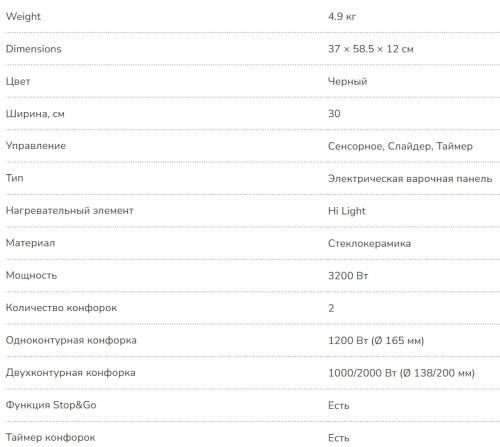Screen dimensions: 500x447
Task: Click the Черный color value
Action: tap(348, 81)
